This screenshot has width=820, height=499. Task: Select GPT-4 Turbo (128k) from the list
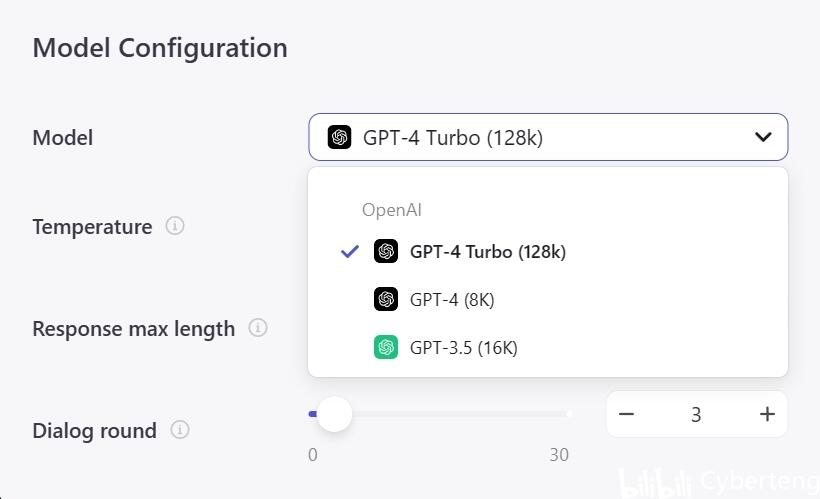pyautogui.click(x=487, y=252)
